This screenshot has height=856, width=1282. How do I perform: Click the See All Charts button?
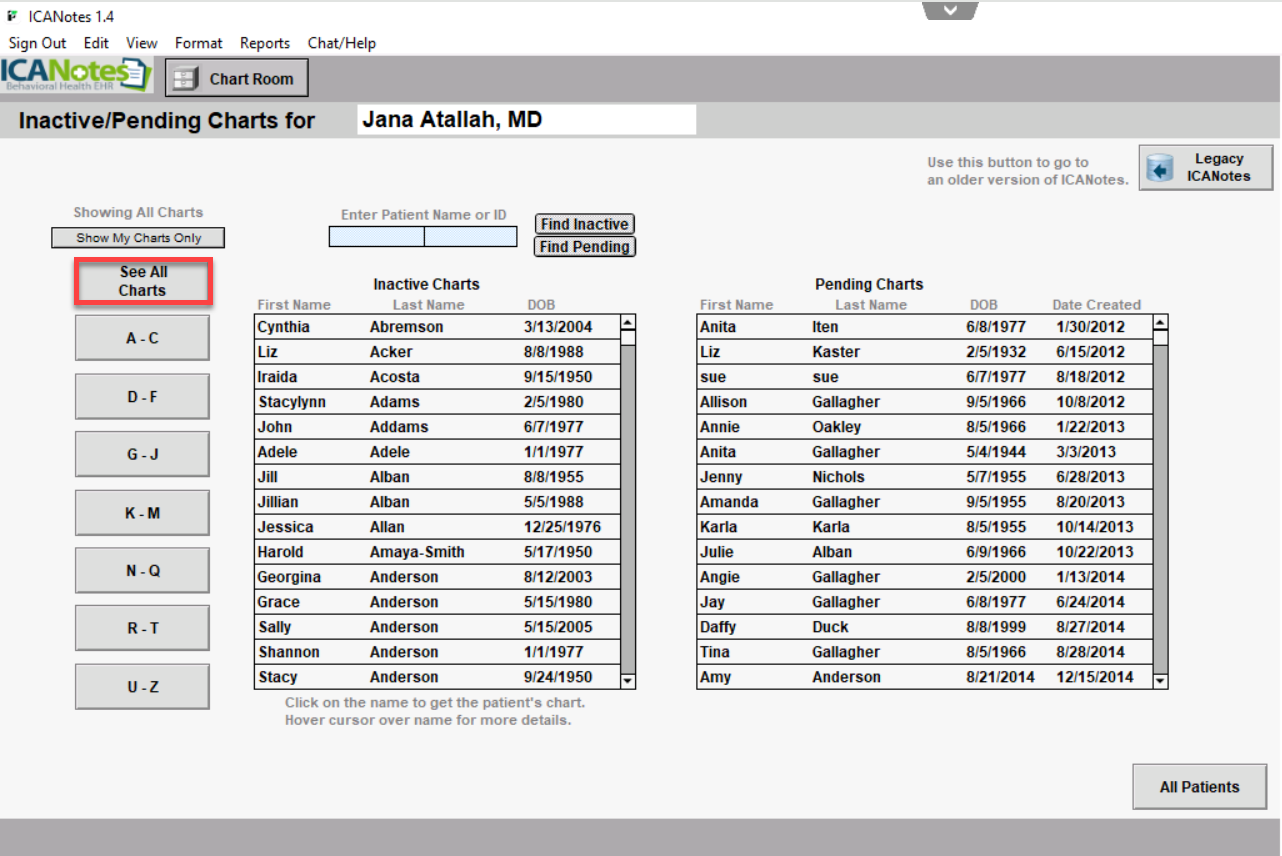(x=143, y=281)
